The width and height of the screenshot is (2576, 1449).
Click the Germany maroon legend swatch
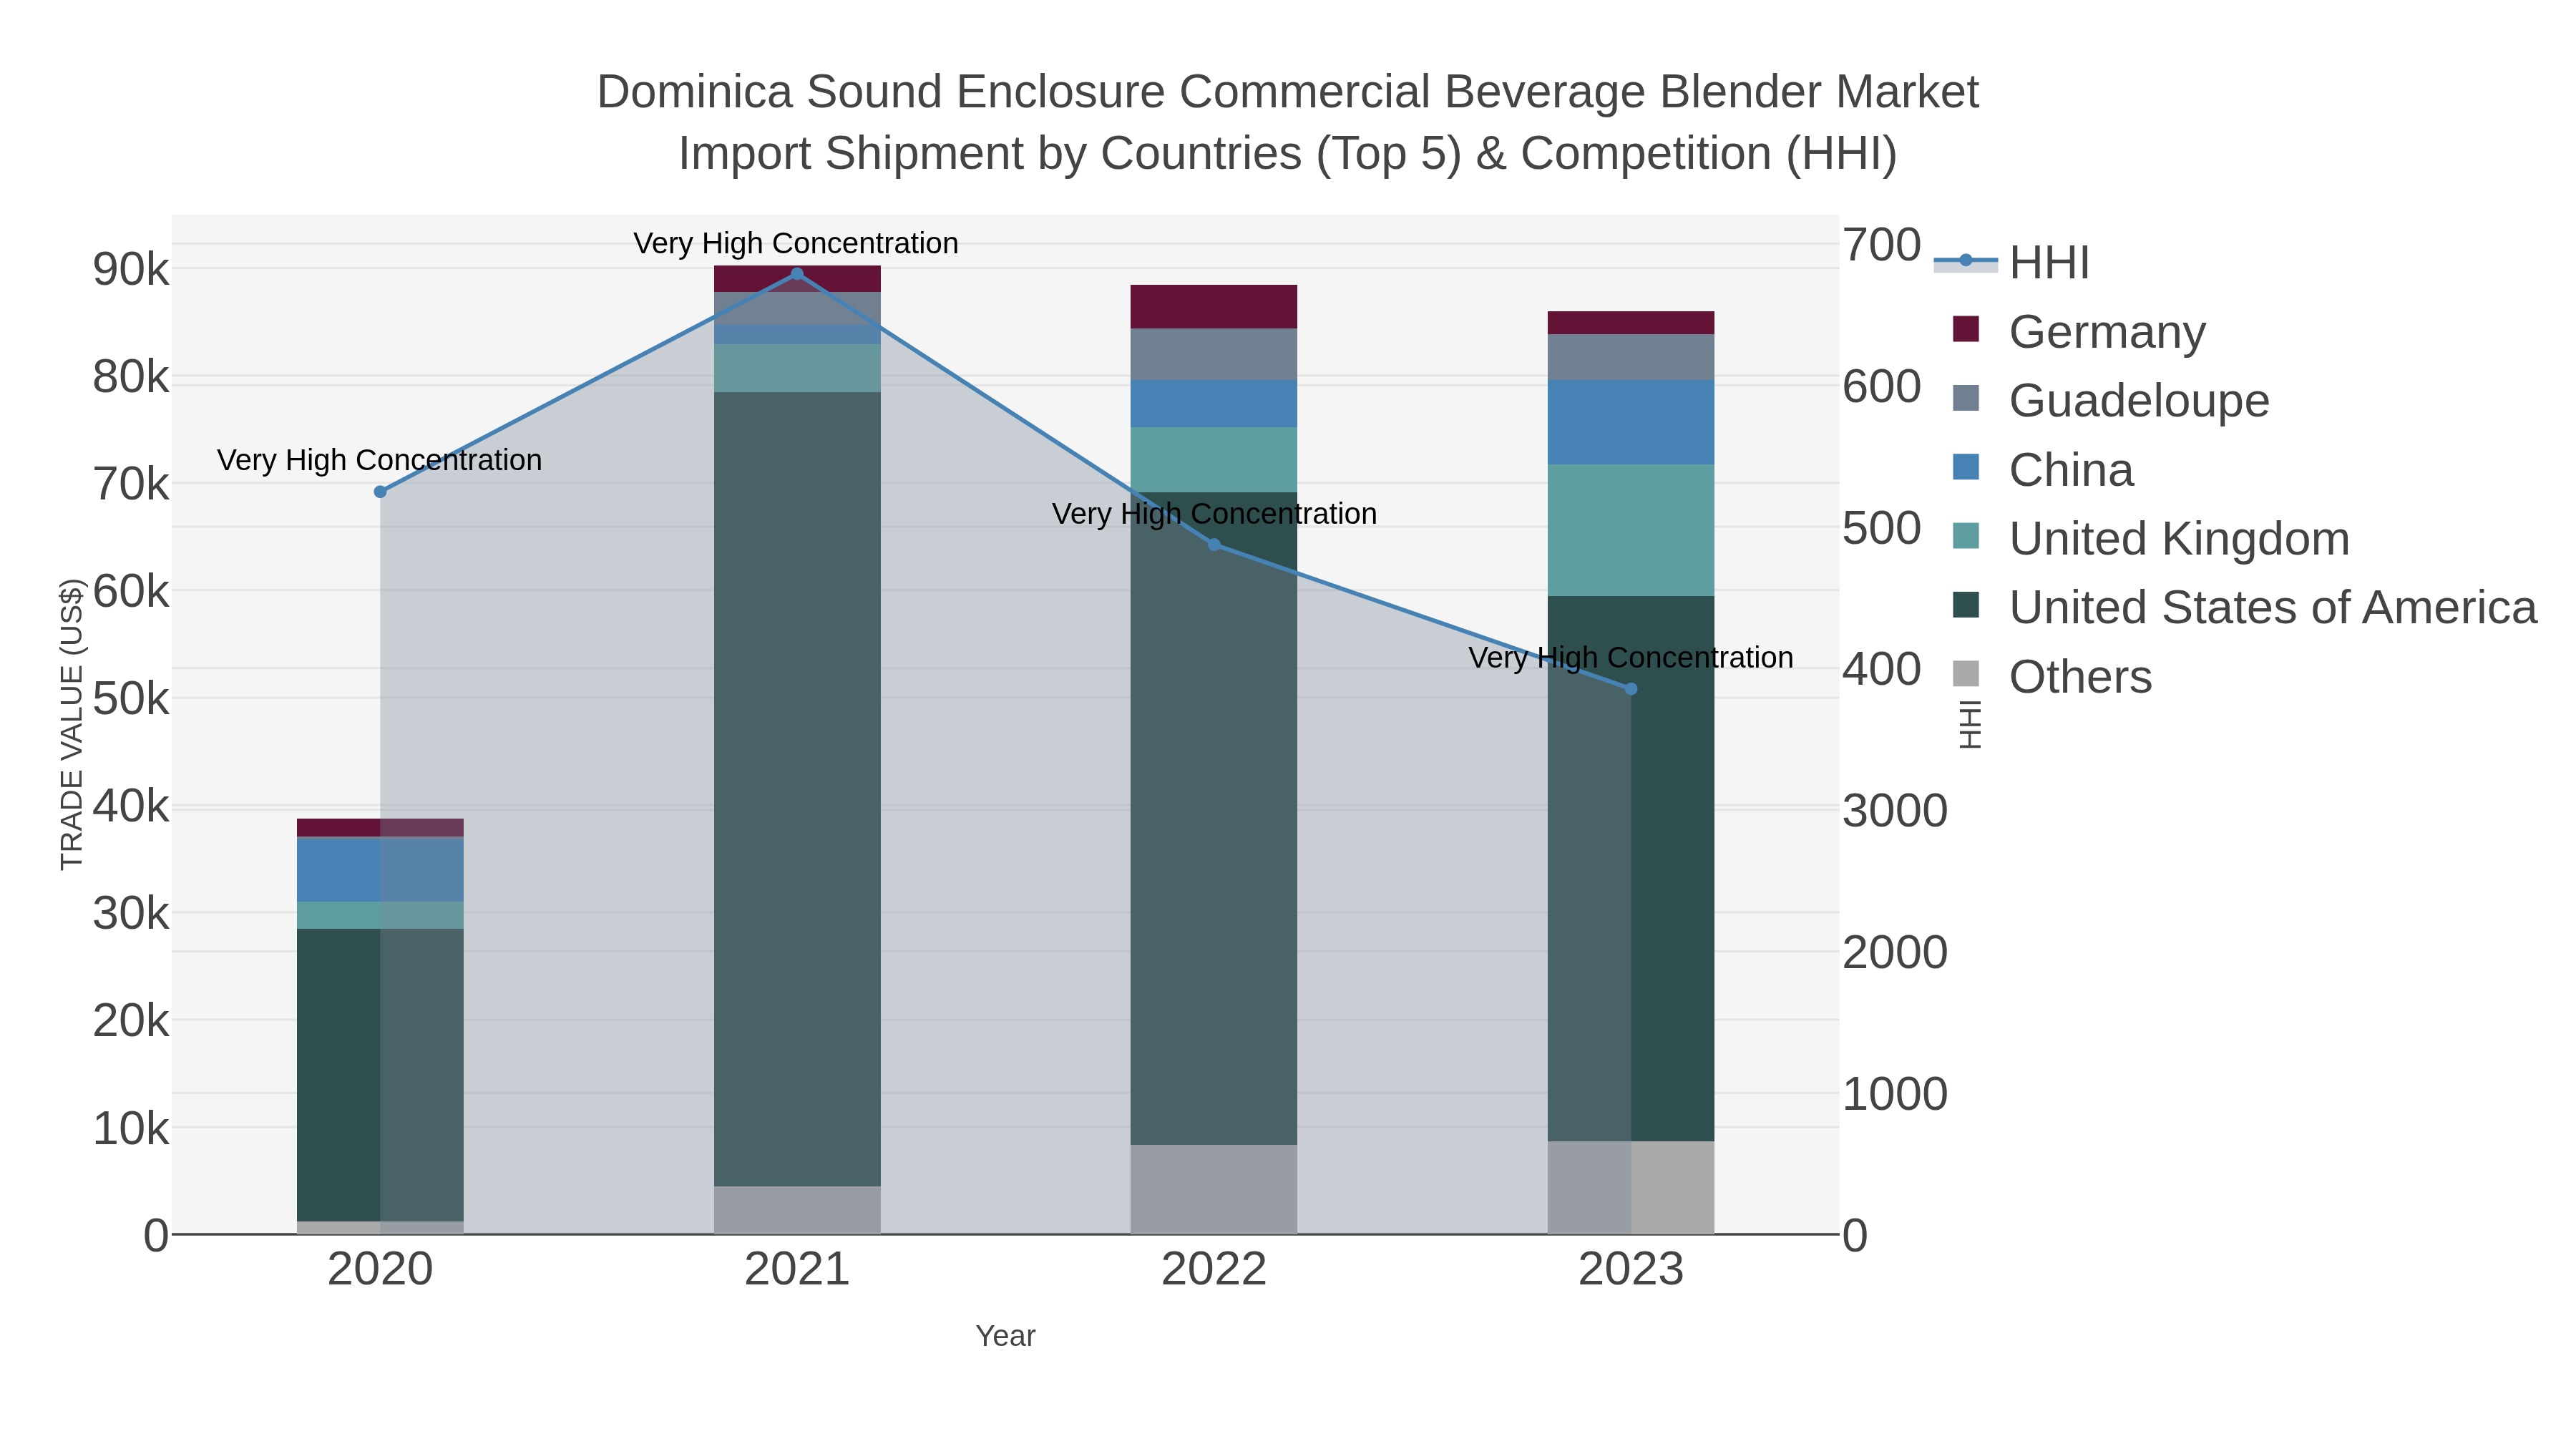(x=1966, y=329)
